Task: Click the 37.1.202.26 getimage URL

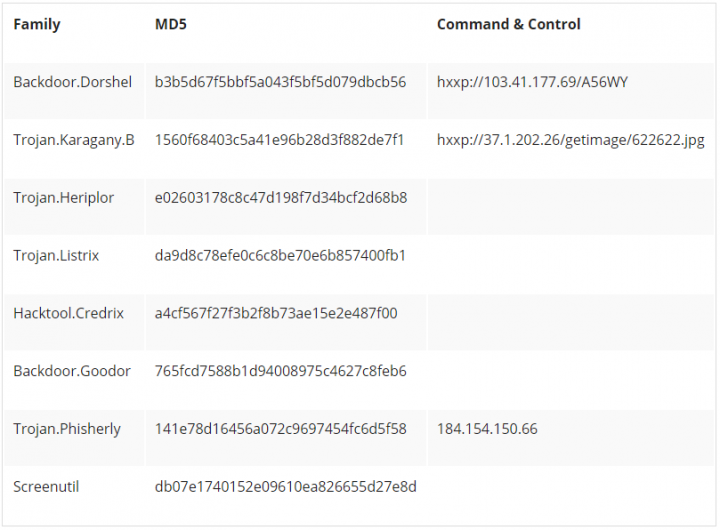Action: click(570, 140)
